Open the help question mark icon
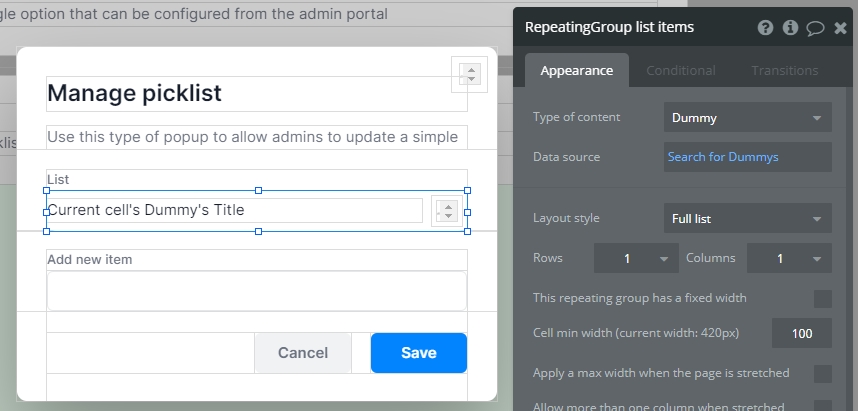Image resolution: width=858 pixels, height=411 pixels. [x=765, y=28]
